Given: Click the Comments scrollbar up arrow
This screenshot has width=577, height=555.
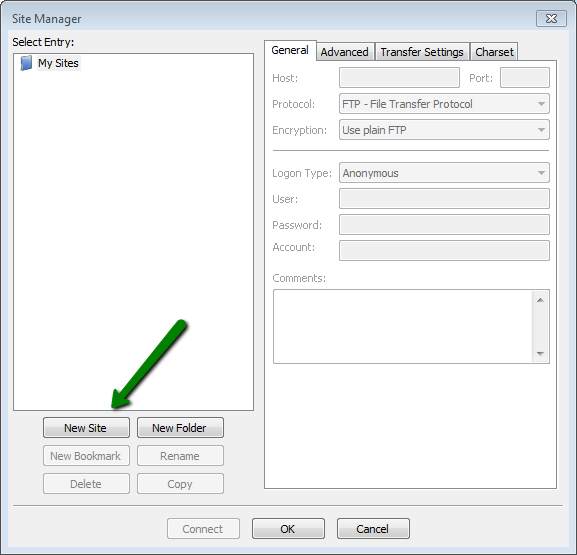Looking at the screenshot, I should pyautogui.click(x=540, y=300).
